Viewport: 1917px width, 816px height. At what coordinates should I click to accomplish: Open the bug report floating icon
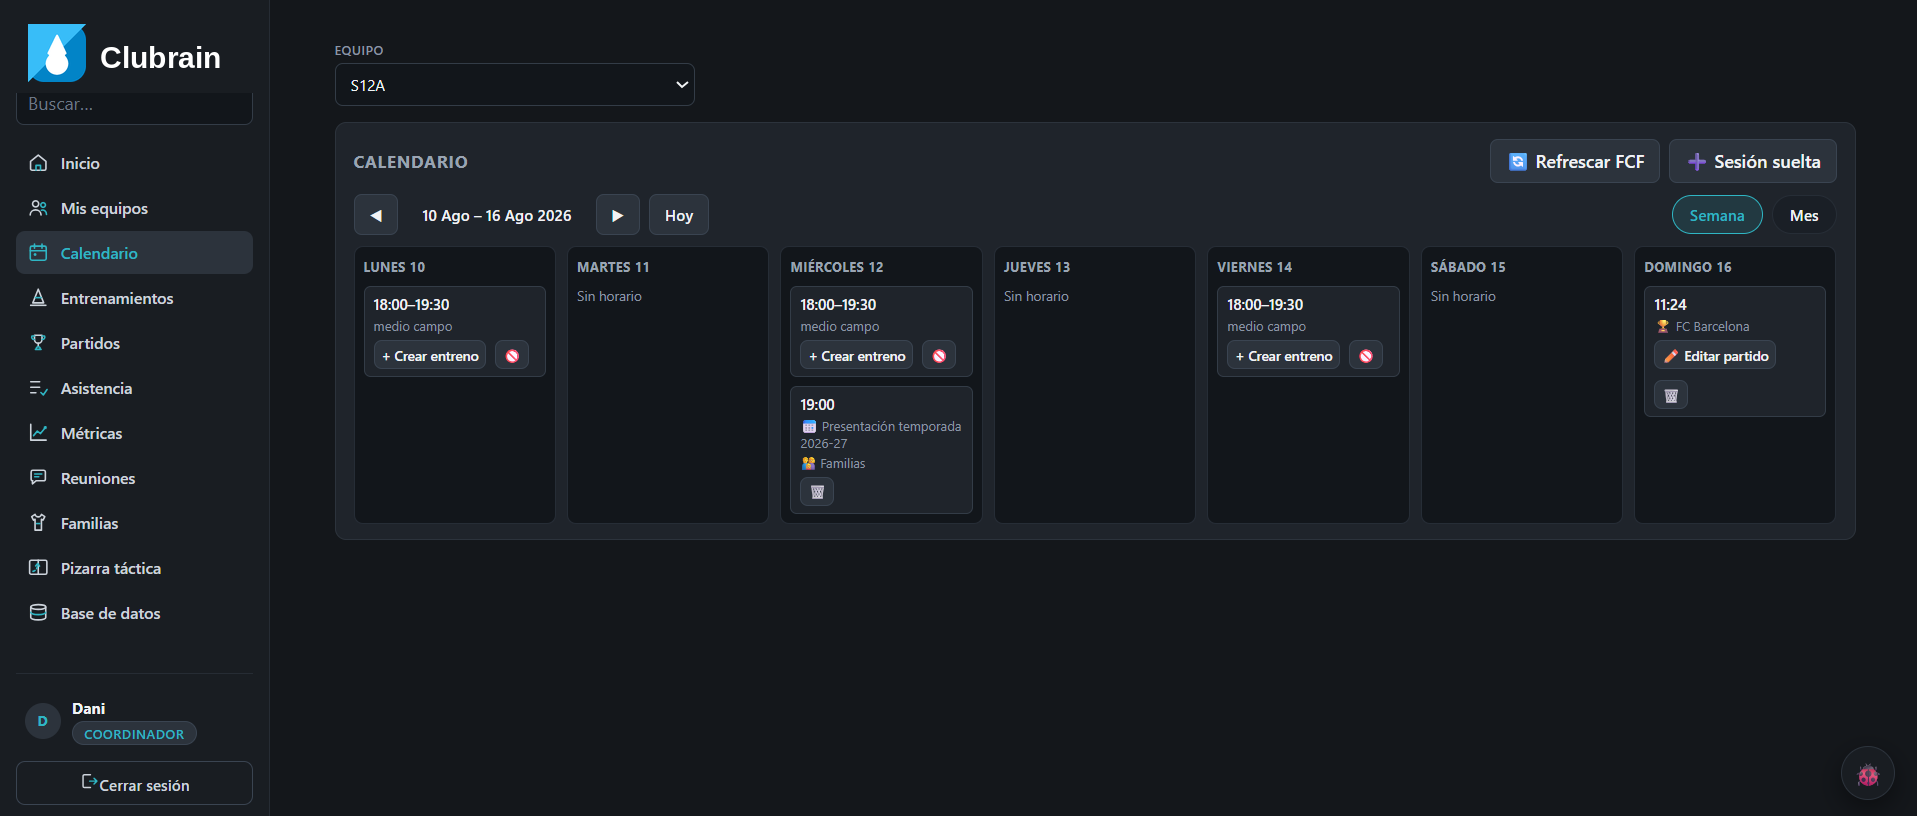coord(1868,774)
